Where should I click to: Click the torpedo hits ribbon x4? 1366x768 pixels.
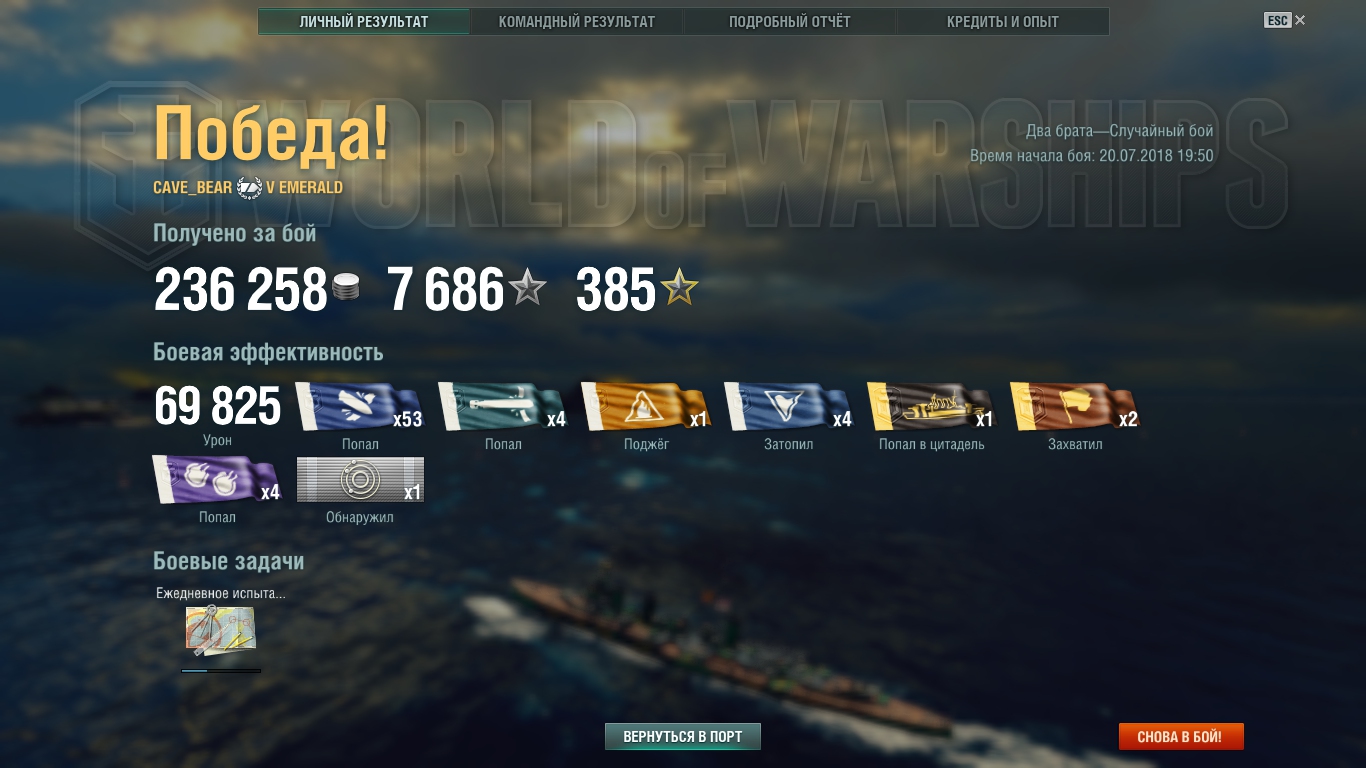coord(503,406)
